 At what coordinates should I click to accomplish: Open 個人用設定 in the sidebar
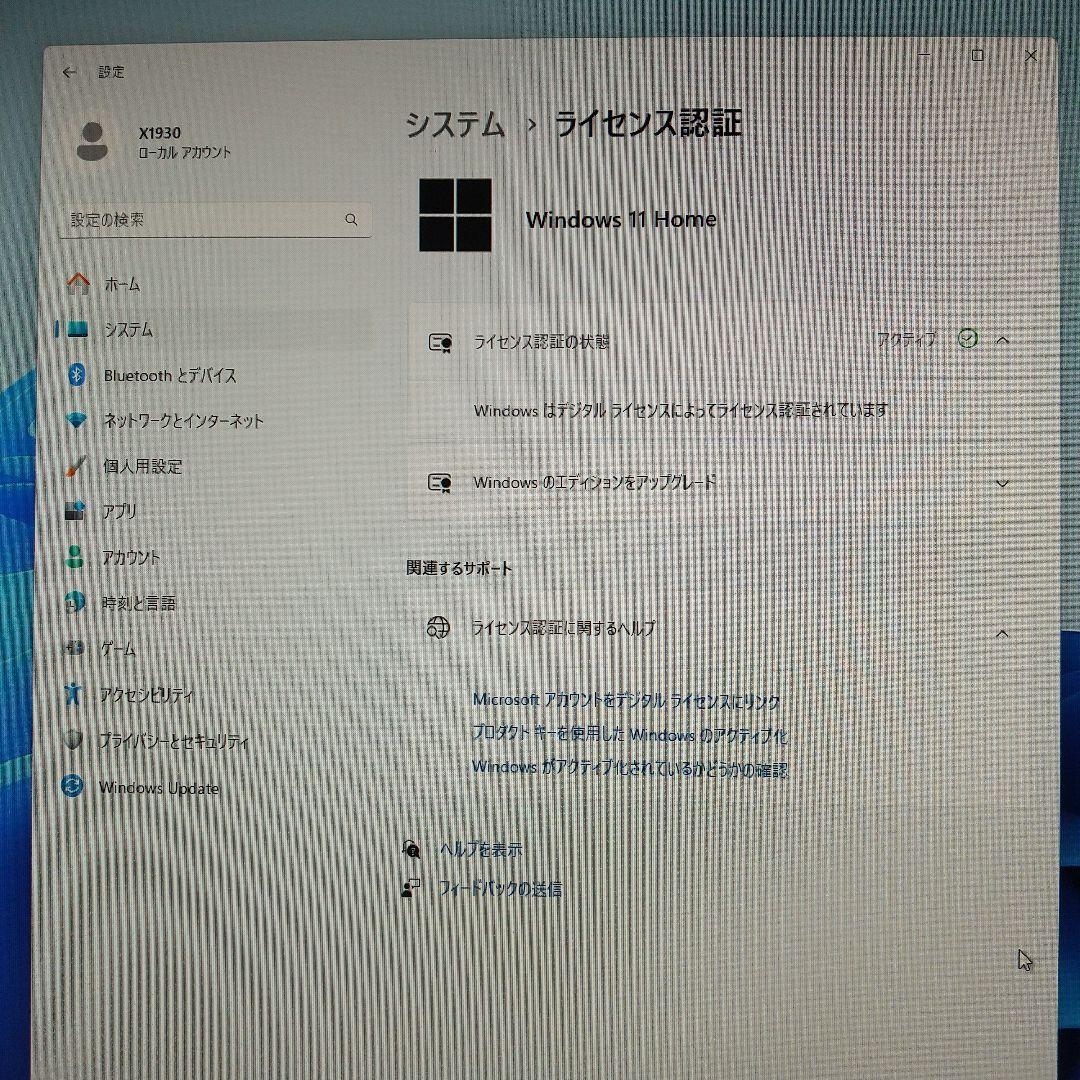tap(143, 466)
